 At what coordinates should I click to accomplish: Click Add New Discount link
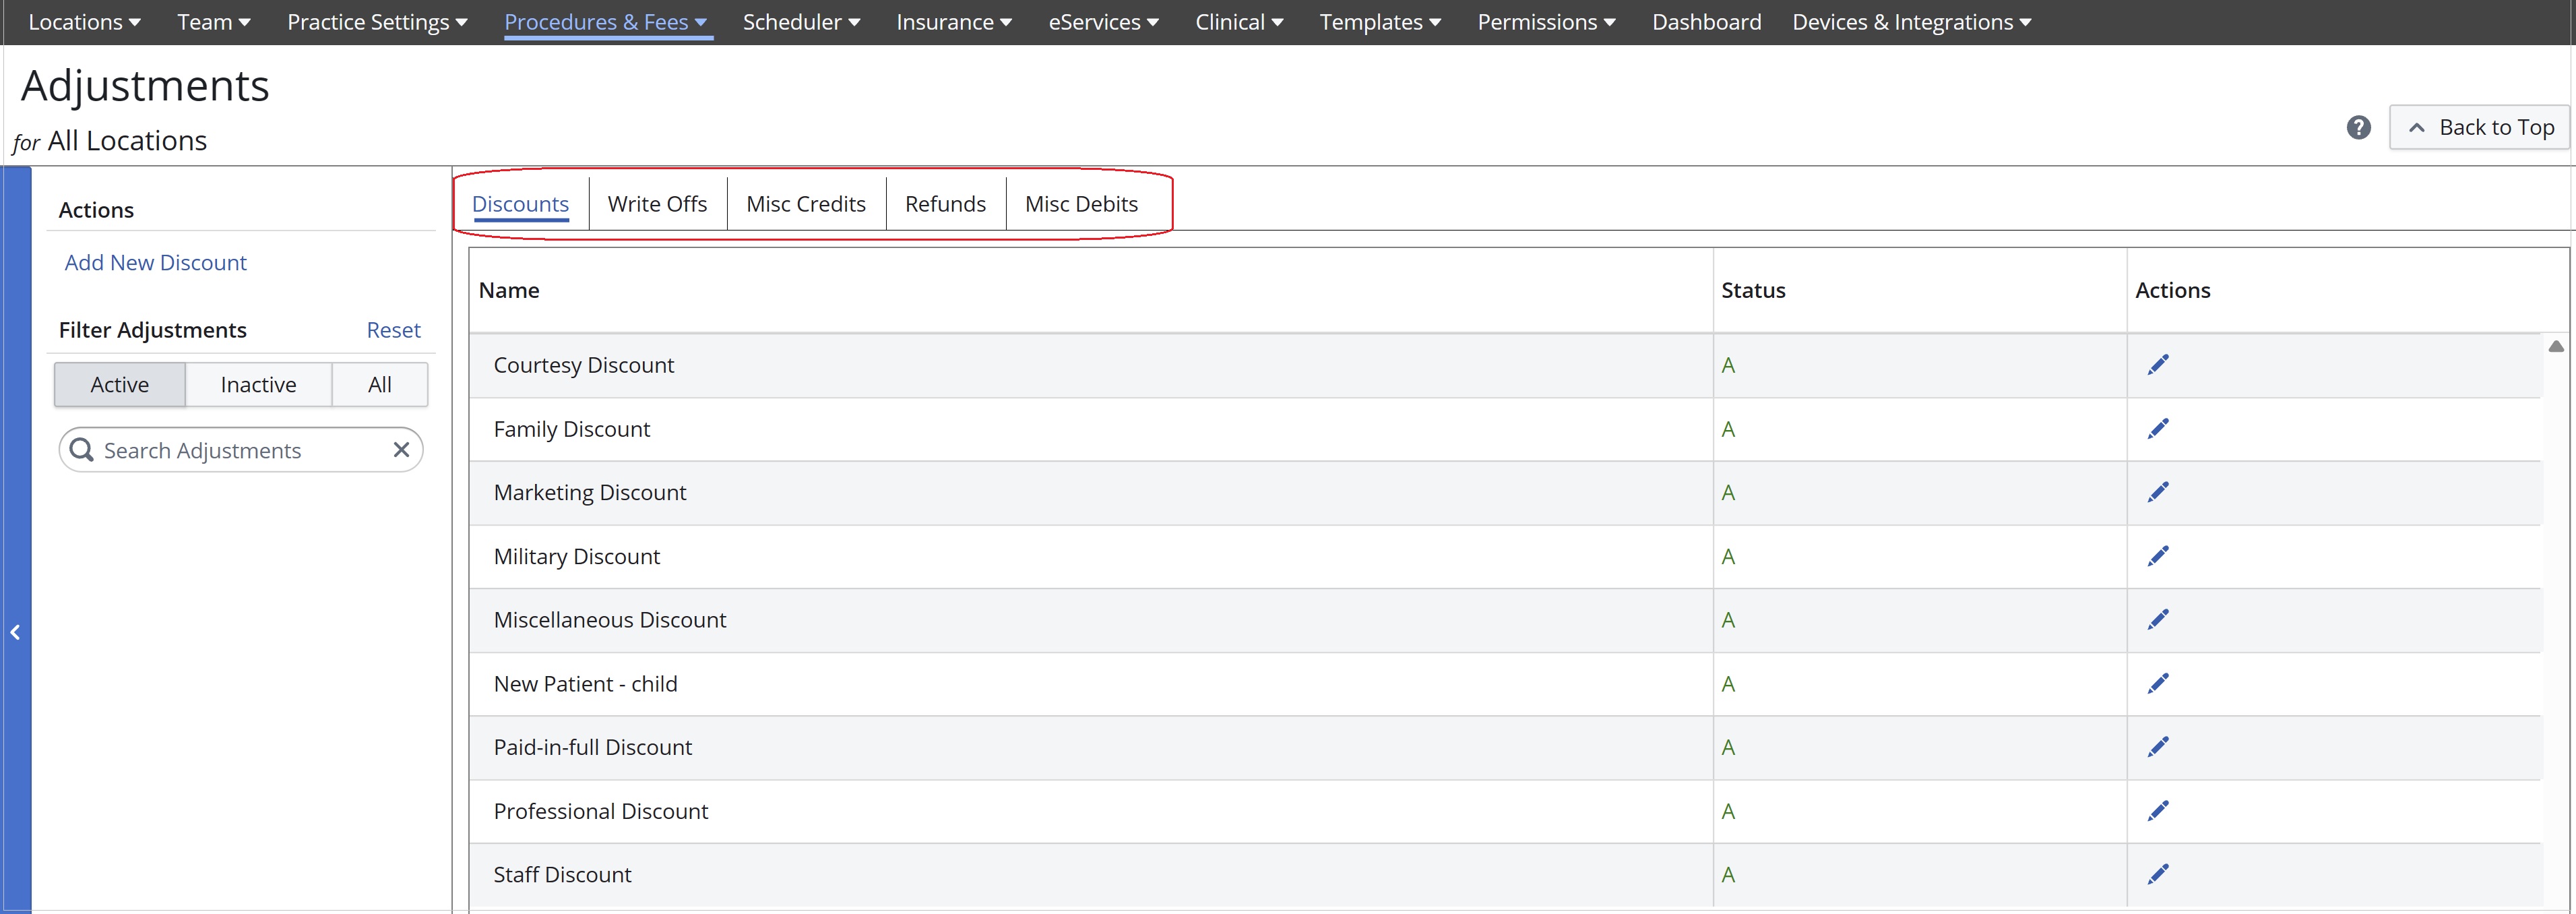[x=155, y=263]
